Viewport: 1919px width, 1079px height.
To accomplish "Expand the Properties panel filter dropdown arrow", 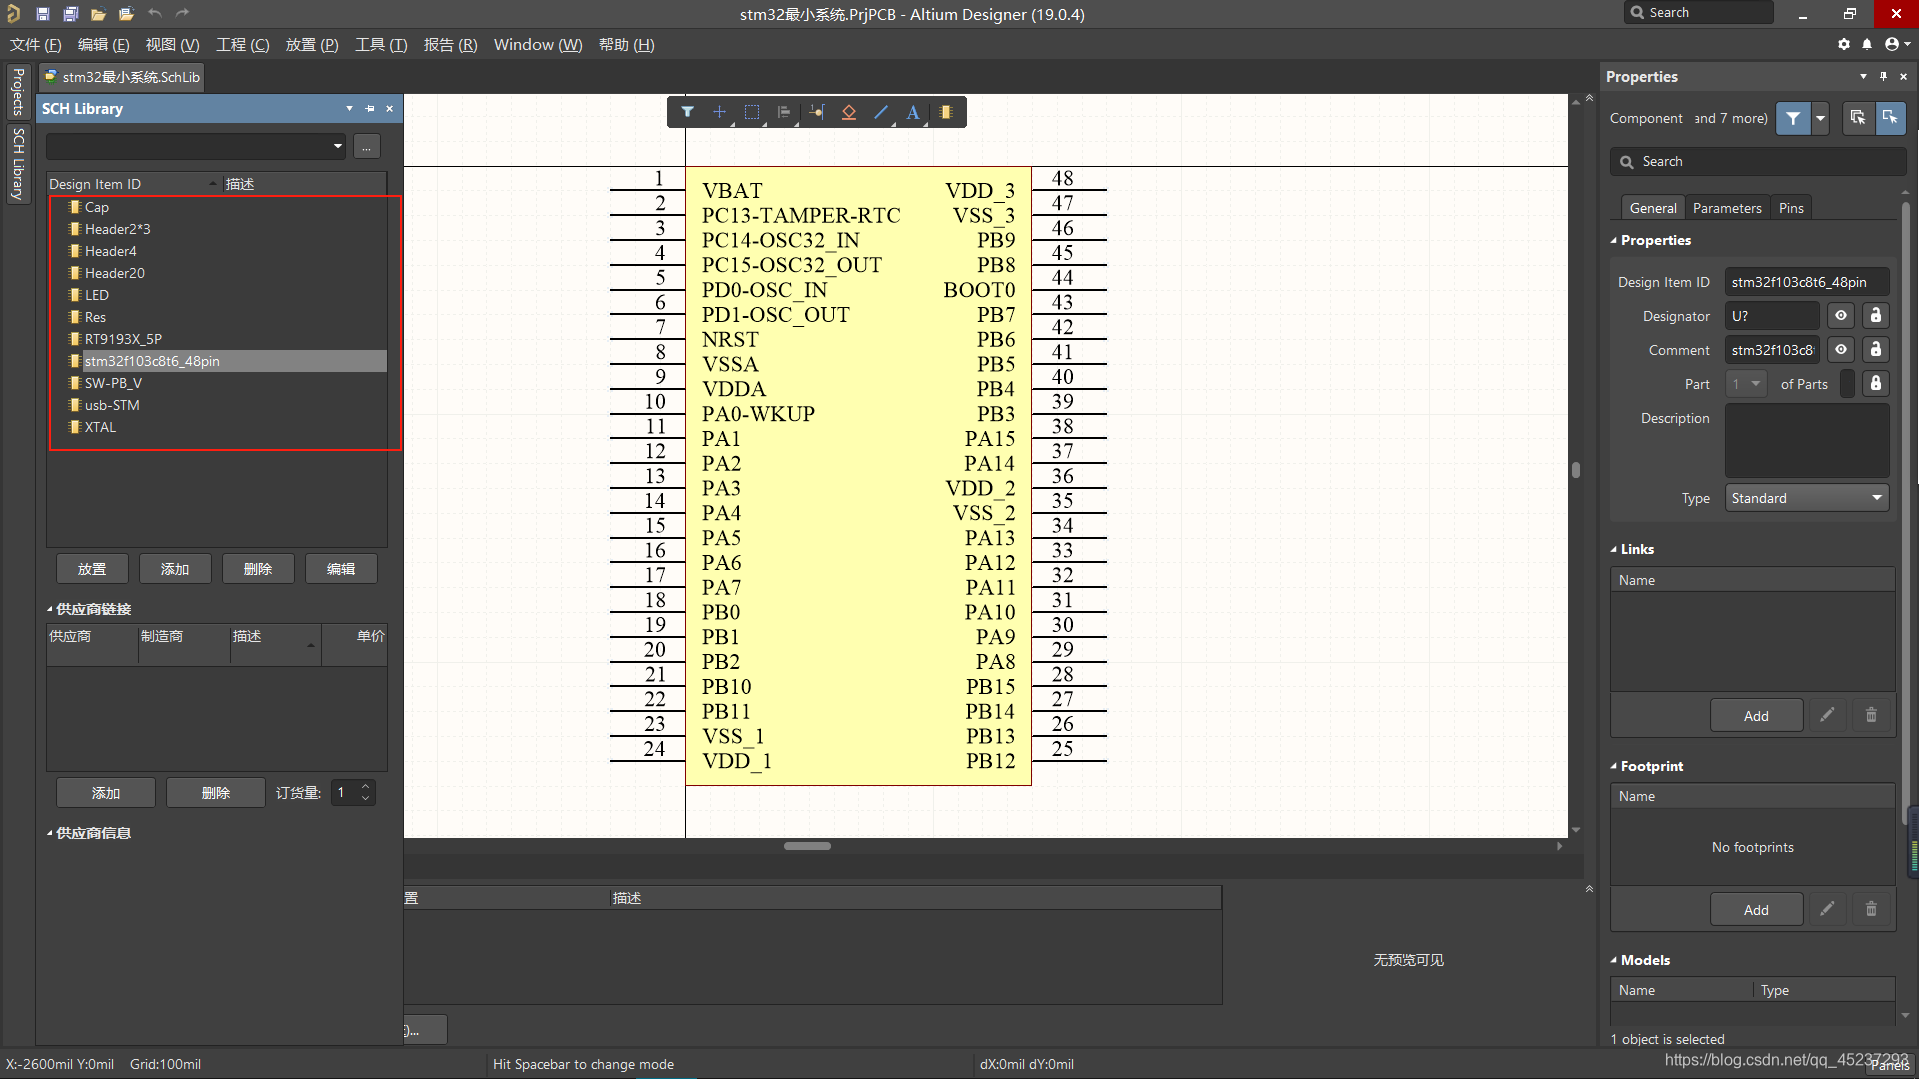I will (x=1820, y=118).
